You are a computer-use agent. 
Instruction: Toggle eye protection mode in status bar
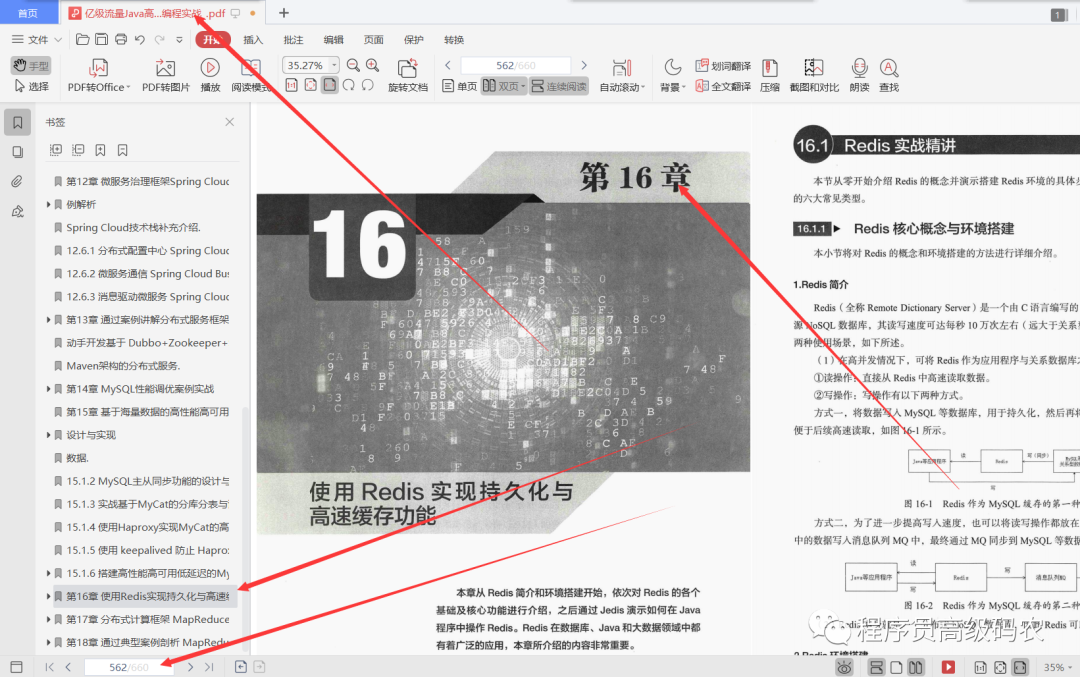844,667
